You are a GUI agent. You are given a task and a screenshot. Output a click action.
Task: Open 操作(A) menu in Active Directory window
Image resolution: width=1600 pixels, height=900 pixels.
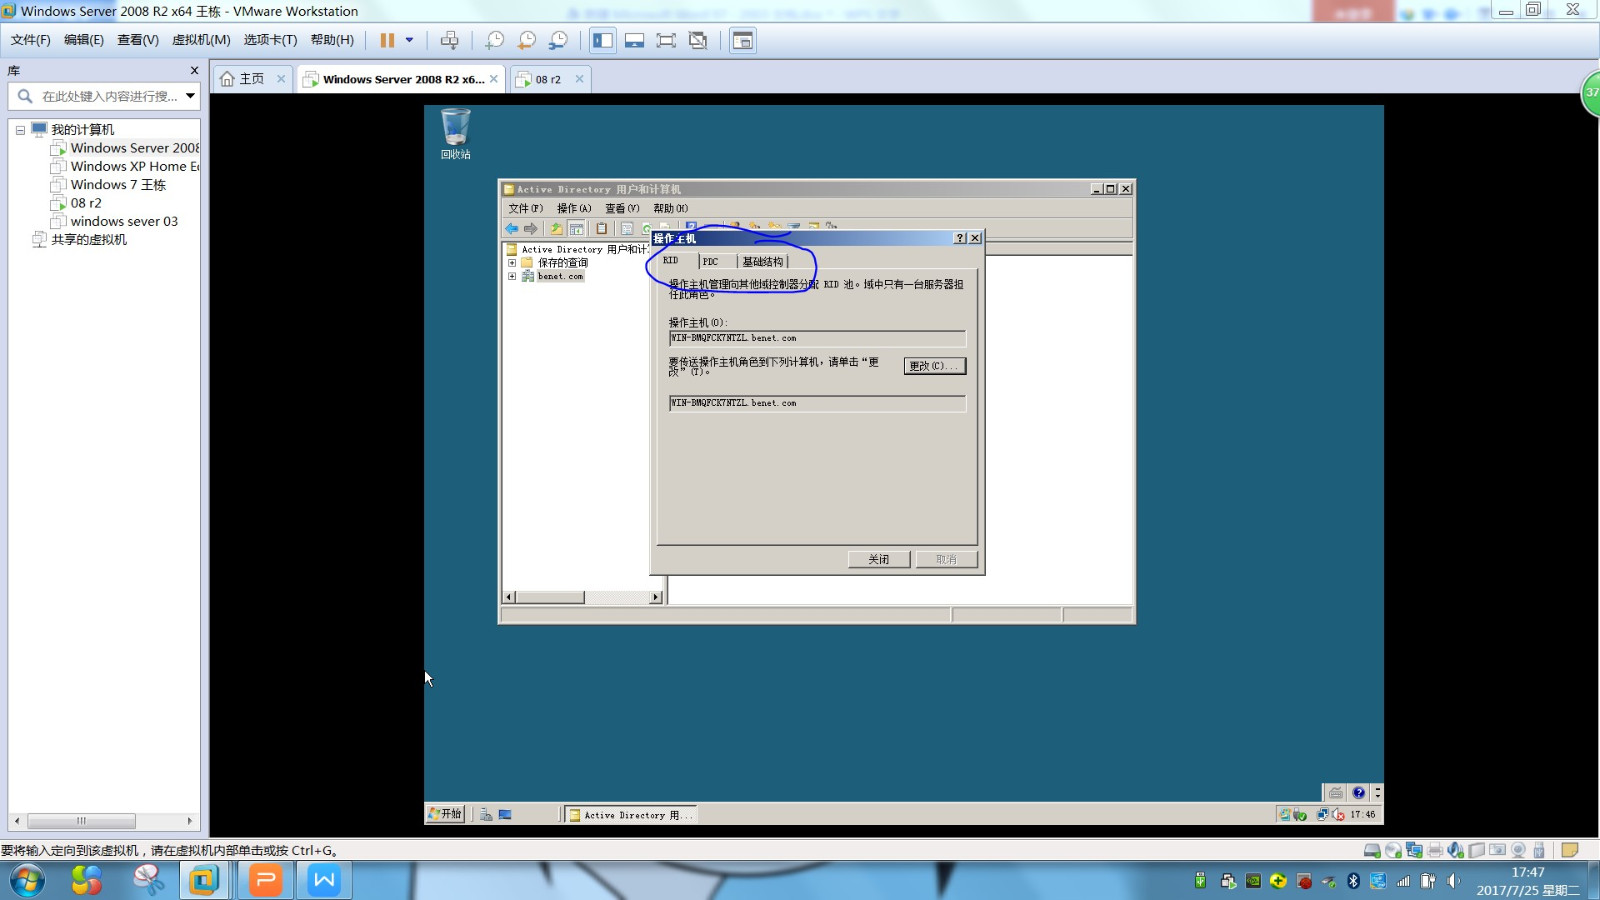tap(574, 208)
